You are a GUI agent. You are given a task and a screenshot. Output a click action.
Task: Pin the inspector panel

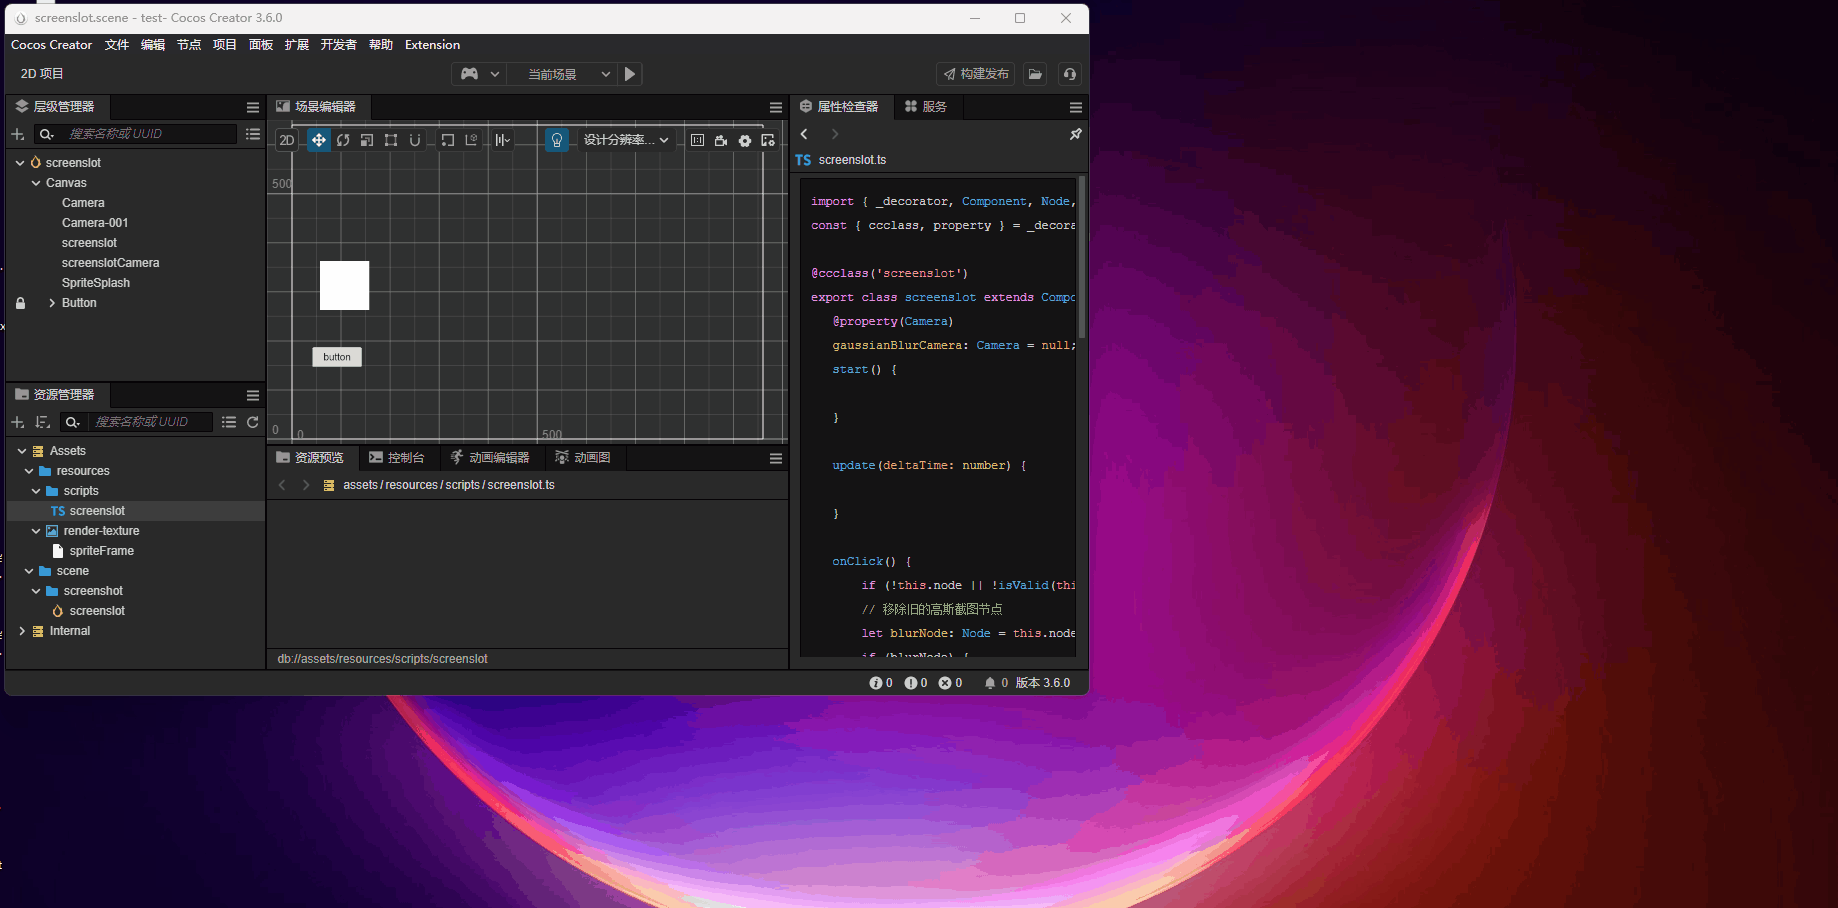1076,134
